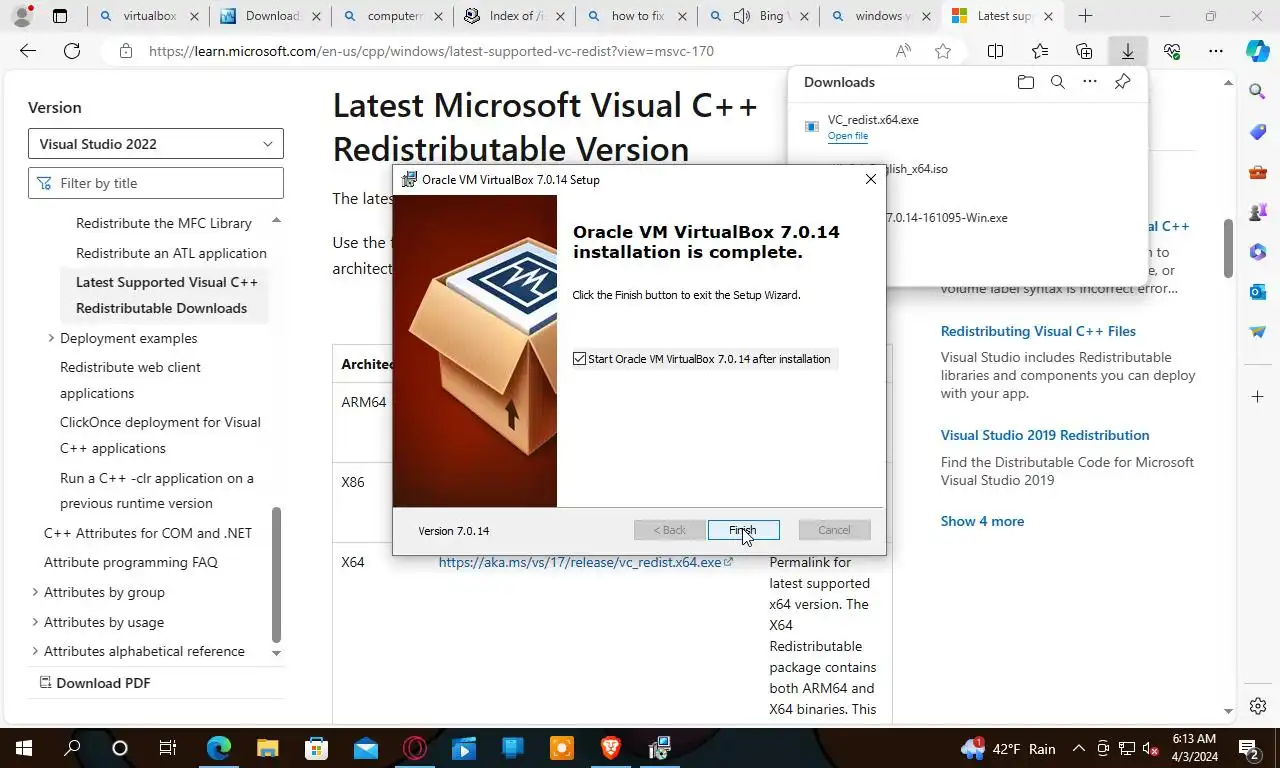This screenshot has height=768, width=1280.
Task: Pin the Downloads panel
Action: tap(1122, 82)
